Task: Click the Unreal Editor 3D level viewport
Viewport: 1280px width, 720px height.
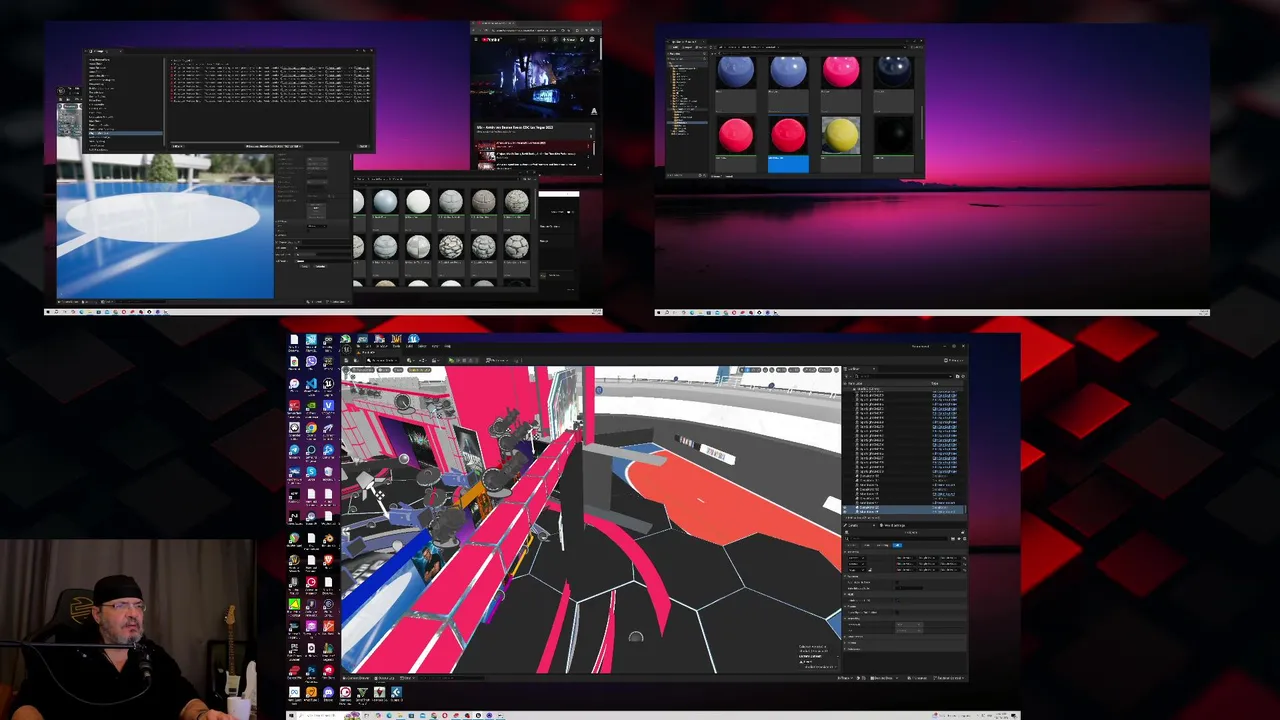Action: point(591,520)
